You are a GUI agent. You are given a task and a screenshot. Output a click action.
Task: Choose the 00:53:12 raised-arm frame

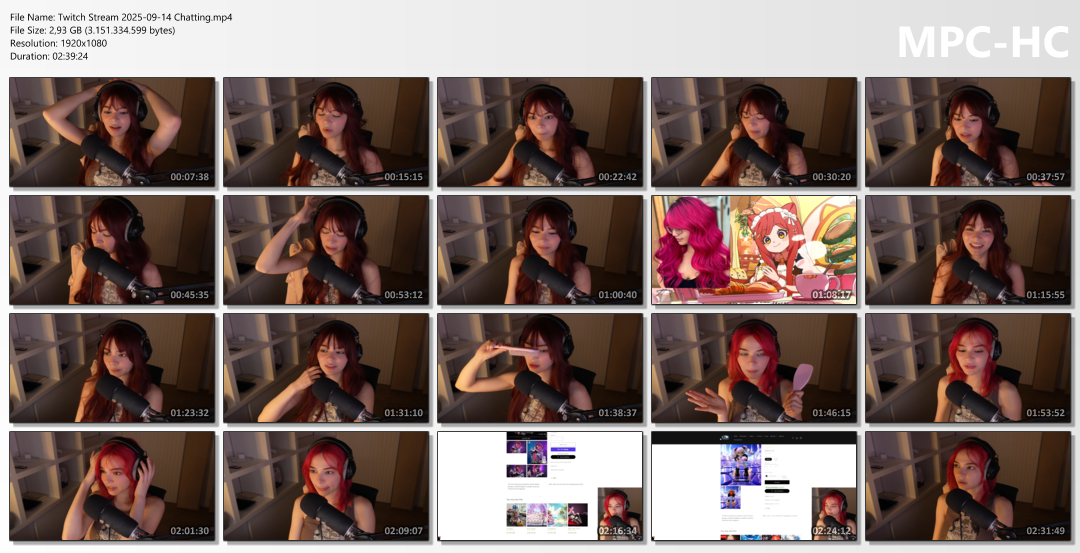coord(326,250)
